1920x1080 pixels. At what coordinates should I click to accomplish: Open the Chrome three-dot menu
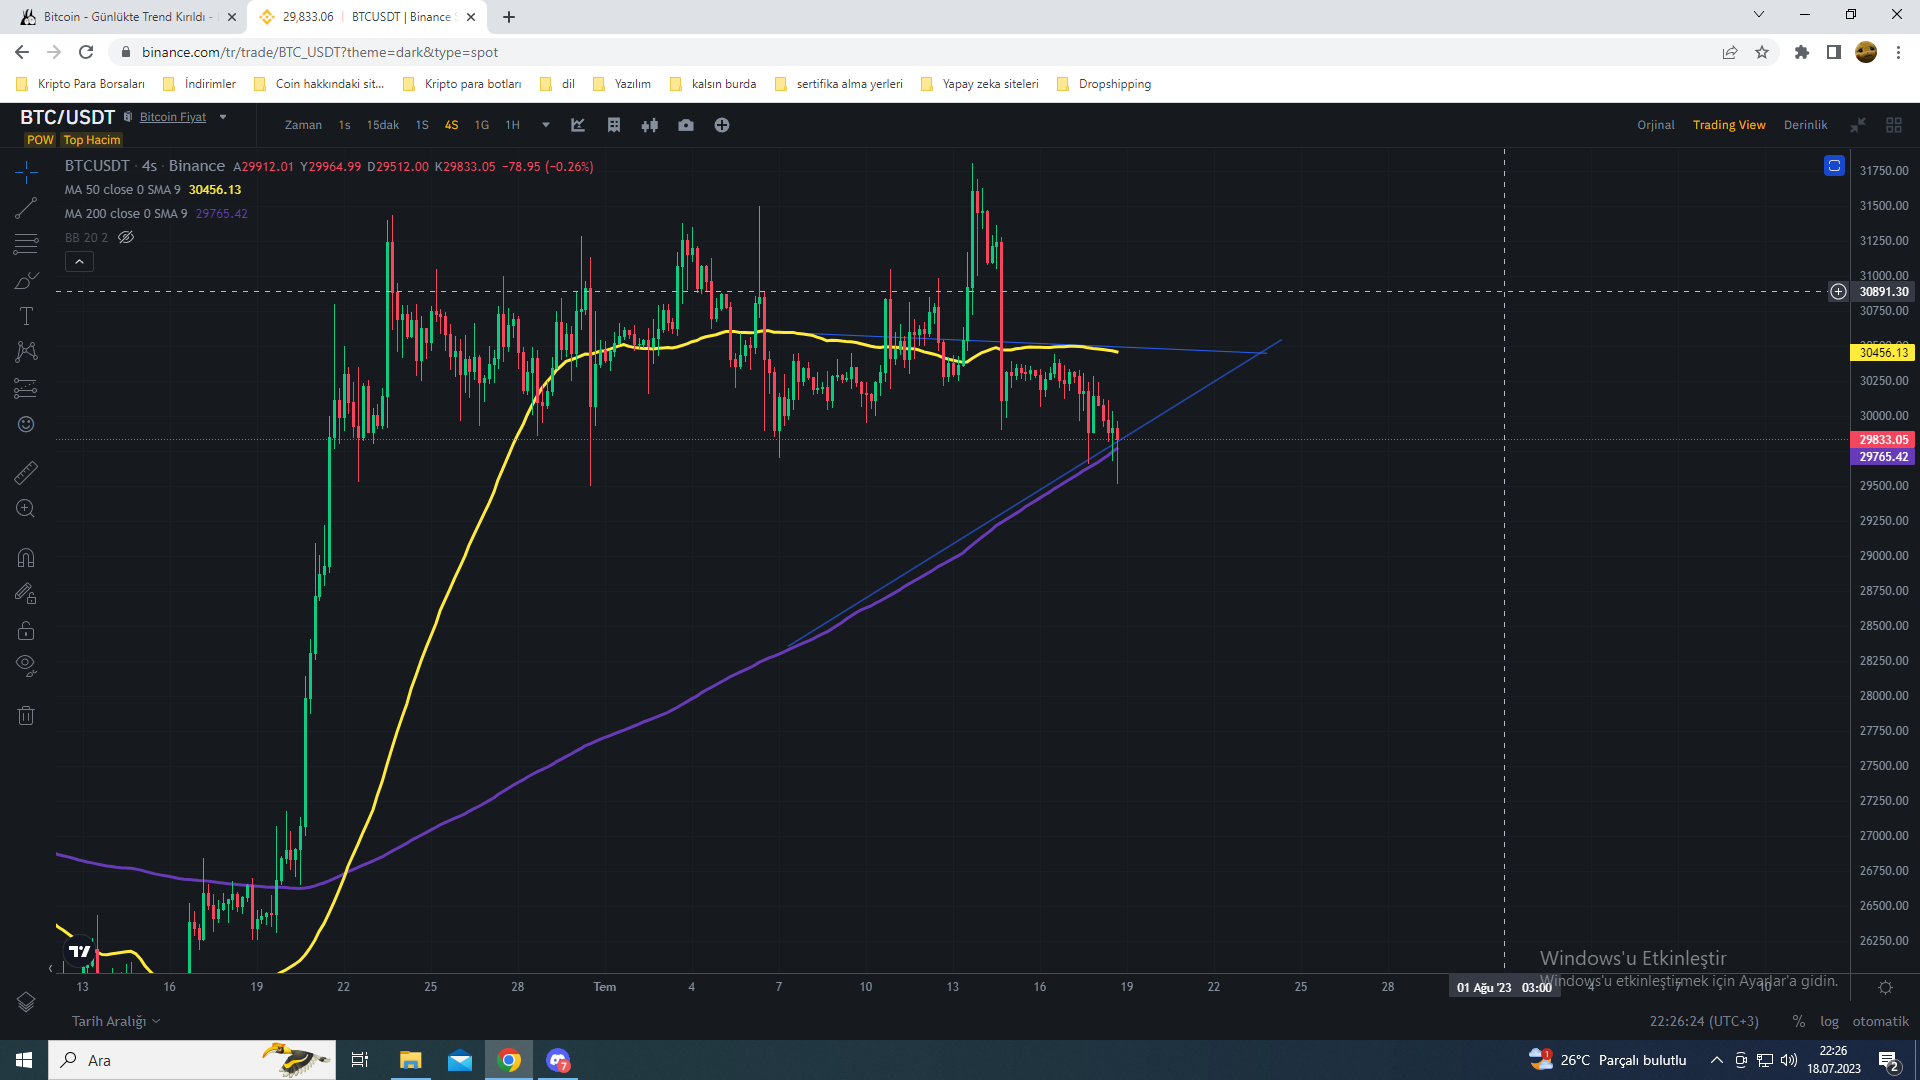pyautogui.click(x=1898, y=52)
